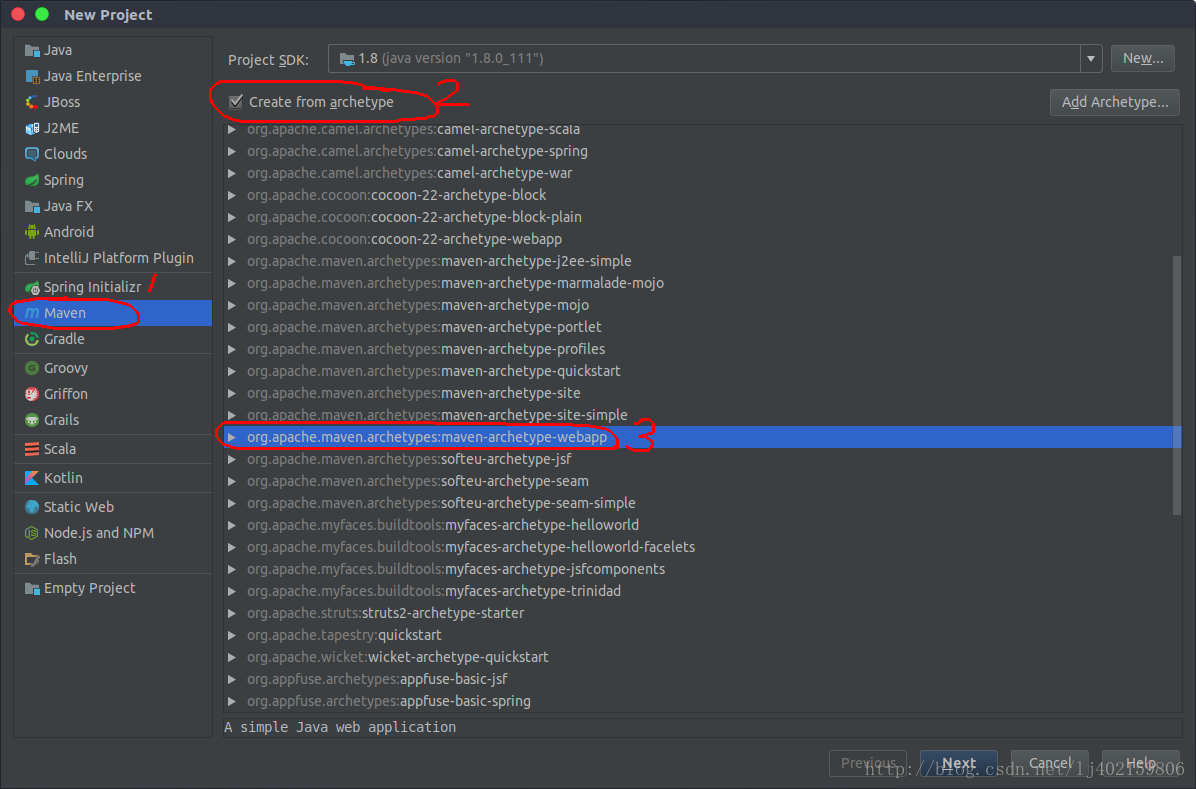Select maven-archetype-j2ee-simple row
The height and width of the screenshot is (789, 1196).
702,262
